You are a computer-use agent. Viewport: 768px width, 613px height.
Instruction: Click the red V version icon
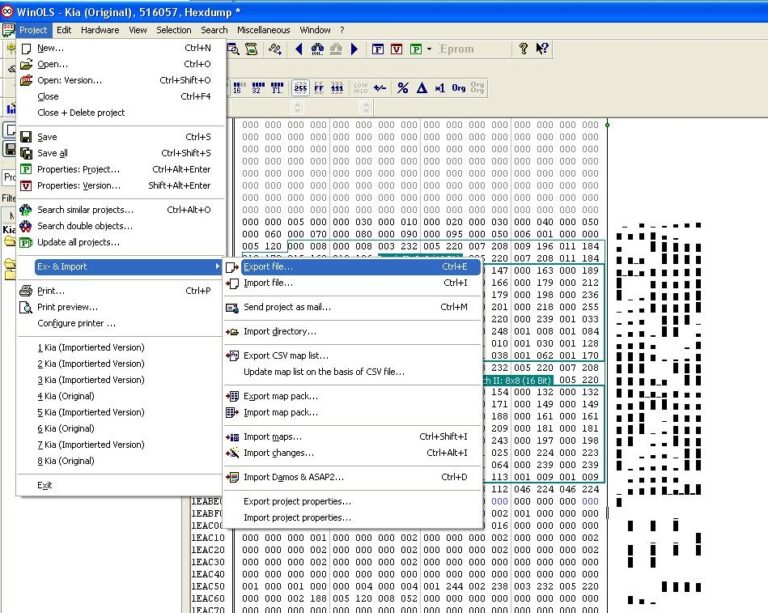pos(397,49)
